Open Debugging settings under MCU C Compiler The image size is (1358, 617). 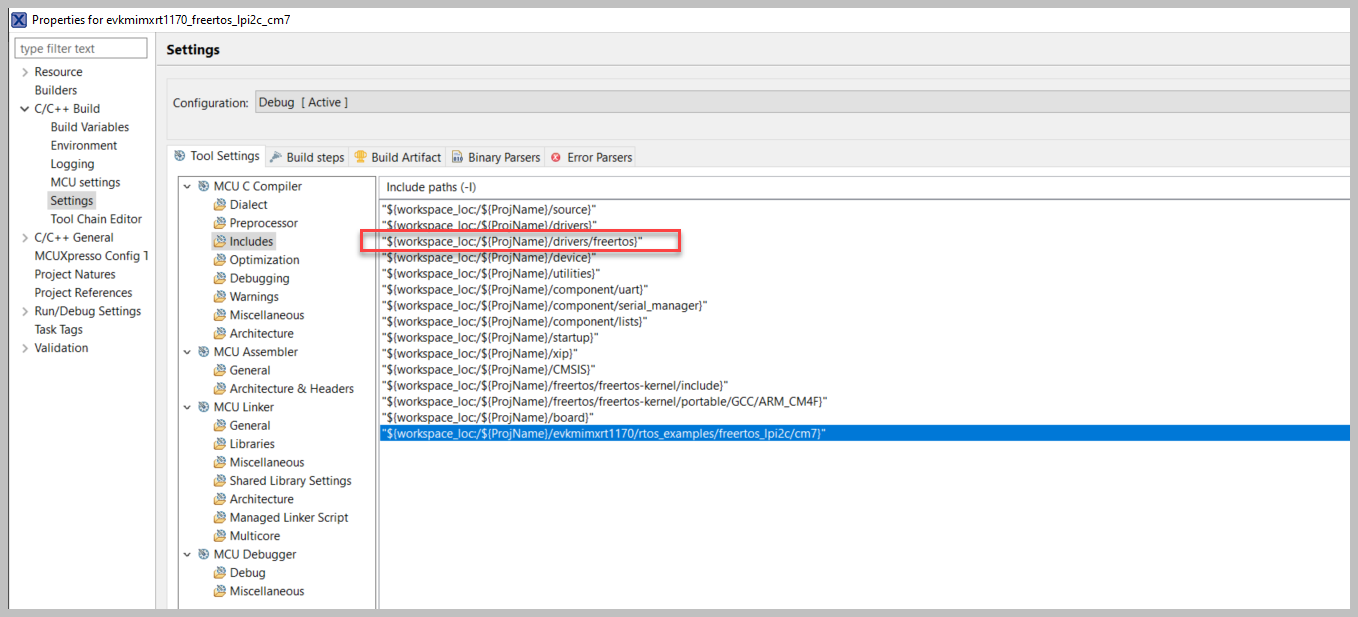click(257, 278)
